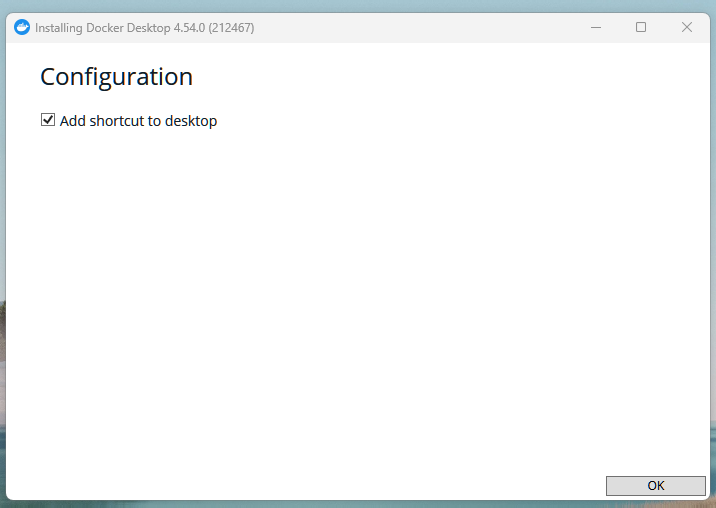The image size is (716, 508).
Task: Click the Configuration heading
Action: 116,77
